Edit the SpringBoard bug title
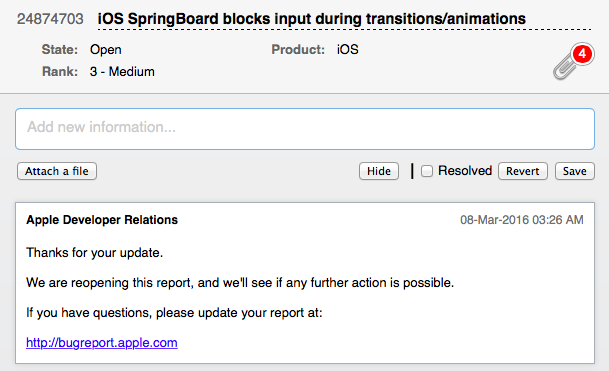 (311, 19)
